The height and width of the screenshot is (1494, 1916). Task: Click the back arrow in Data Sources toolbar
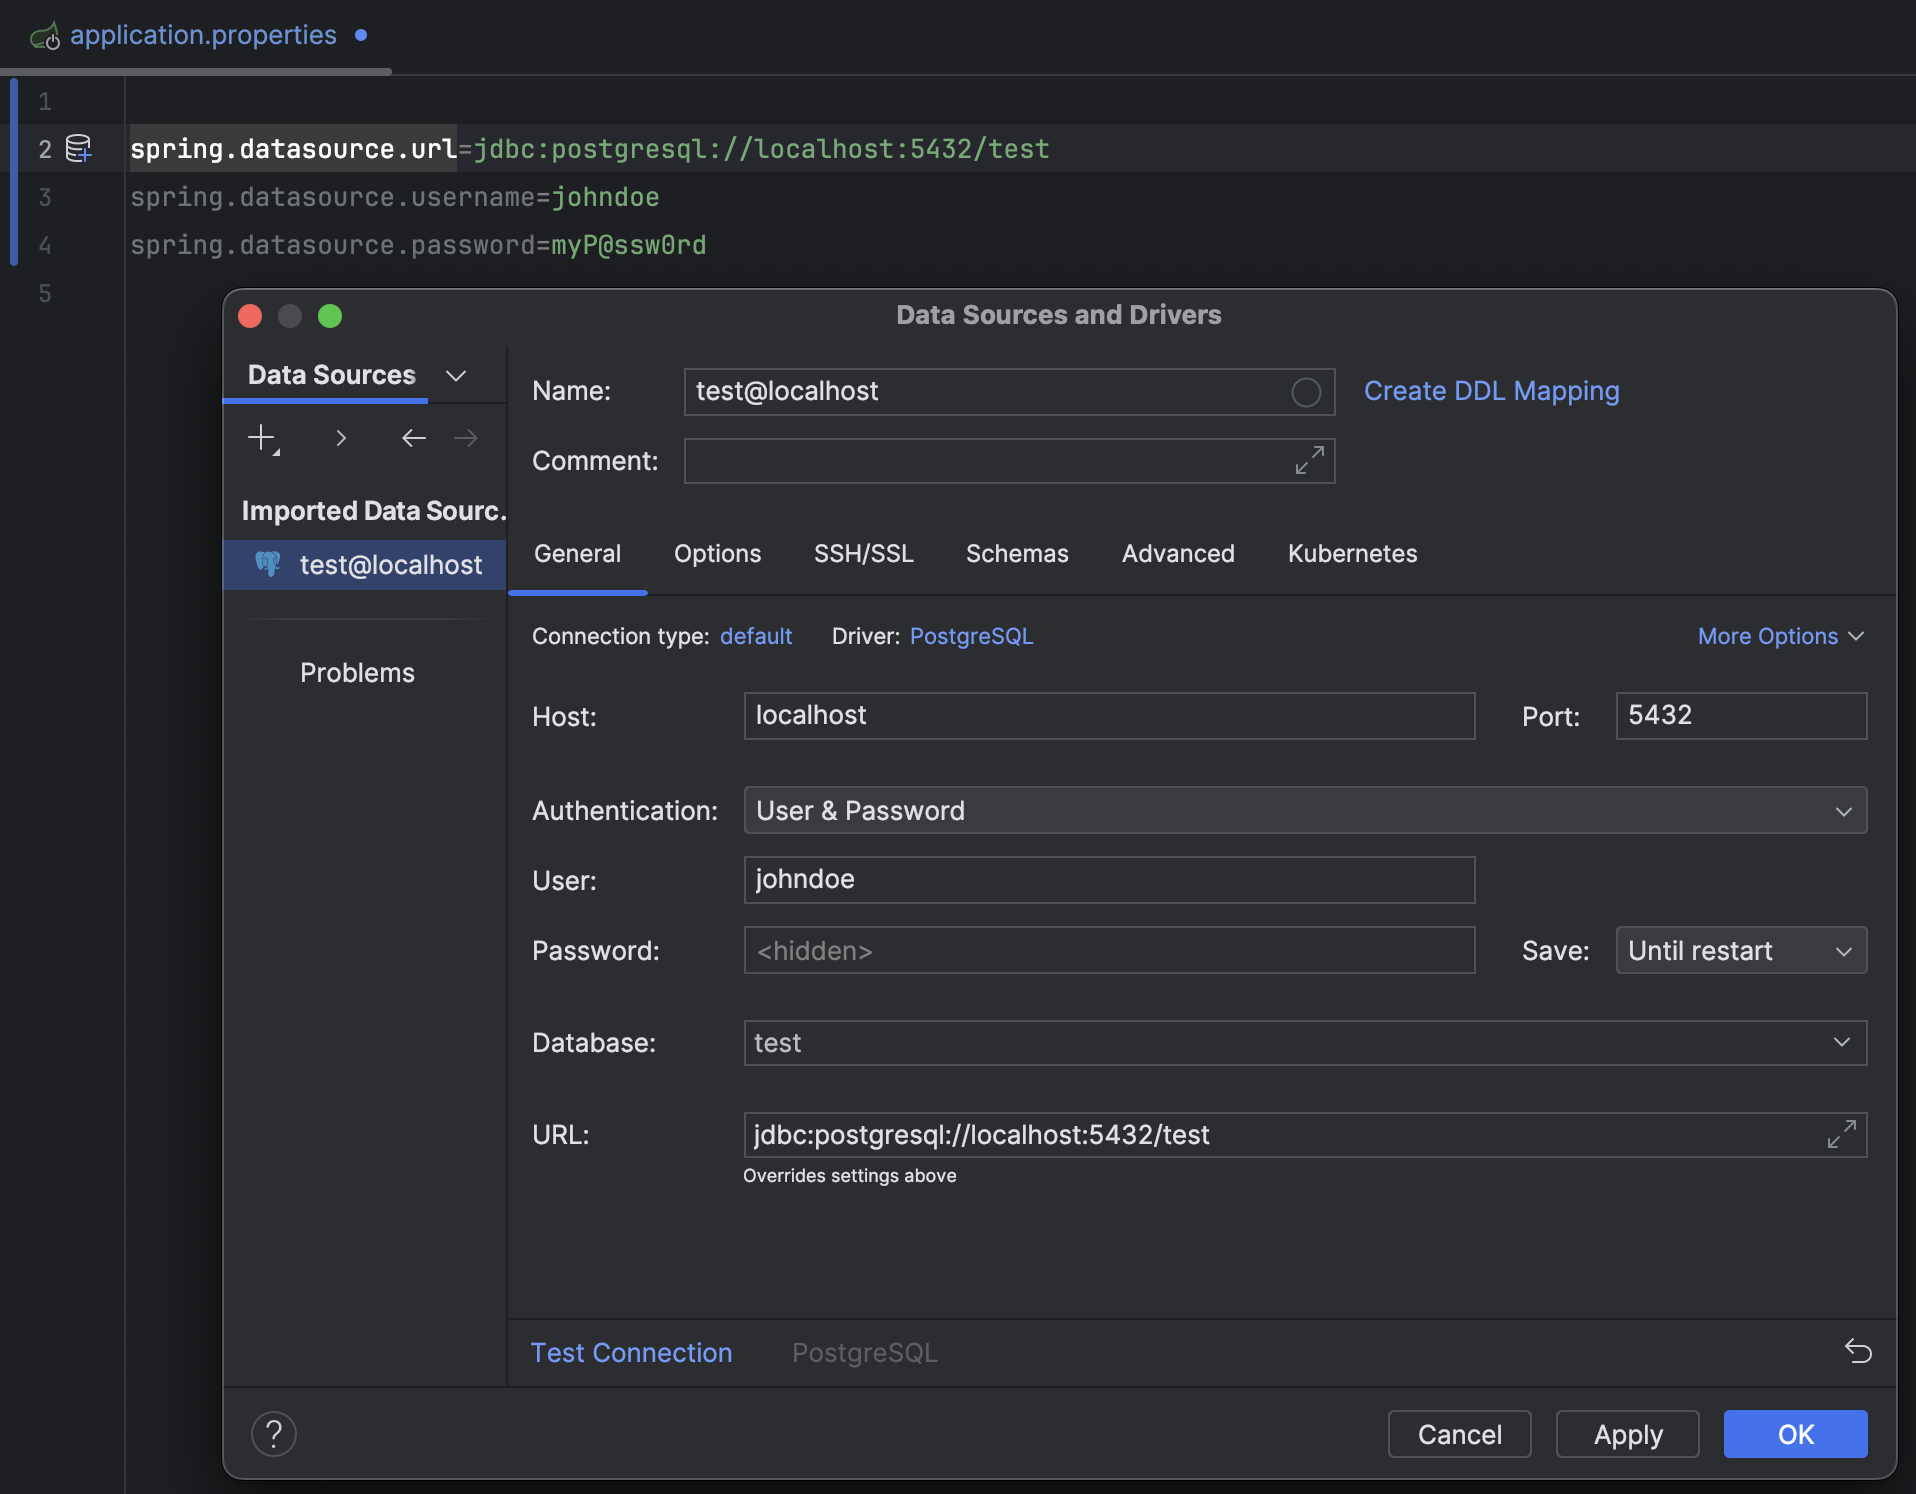pyautogui.click(x=413, y=437)
